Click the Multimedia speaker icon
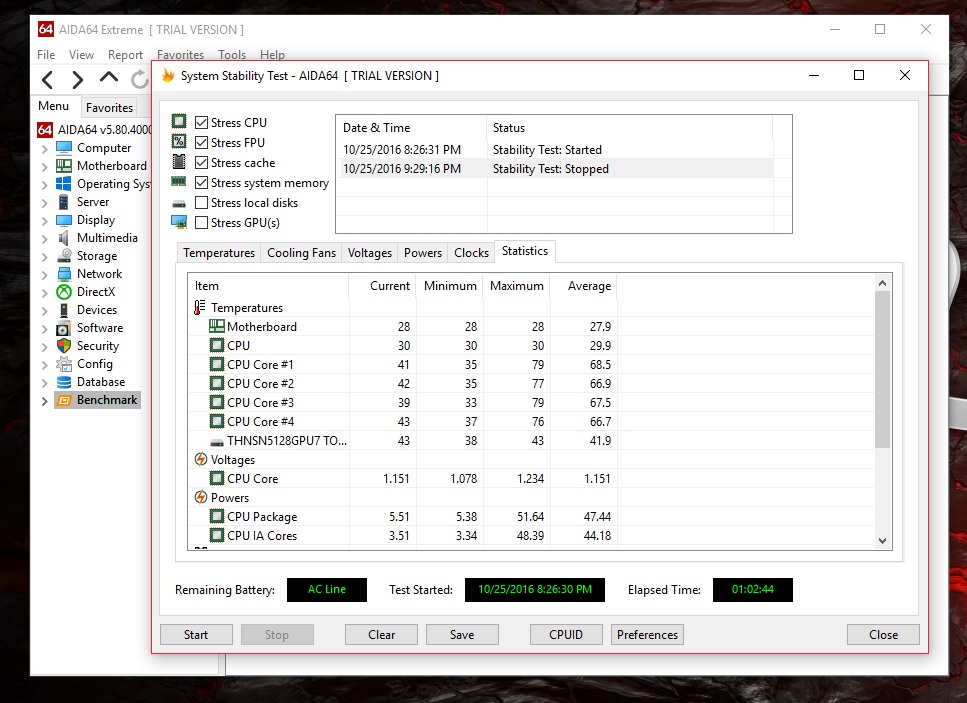This screenshot has width=967, height=703. 64,238
